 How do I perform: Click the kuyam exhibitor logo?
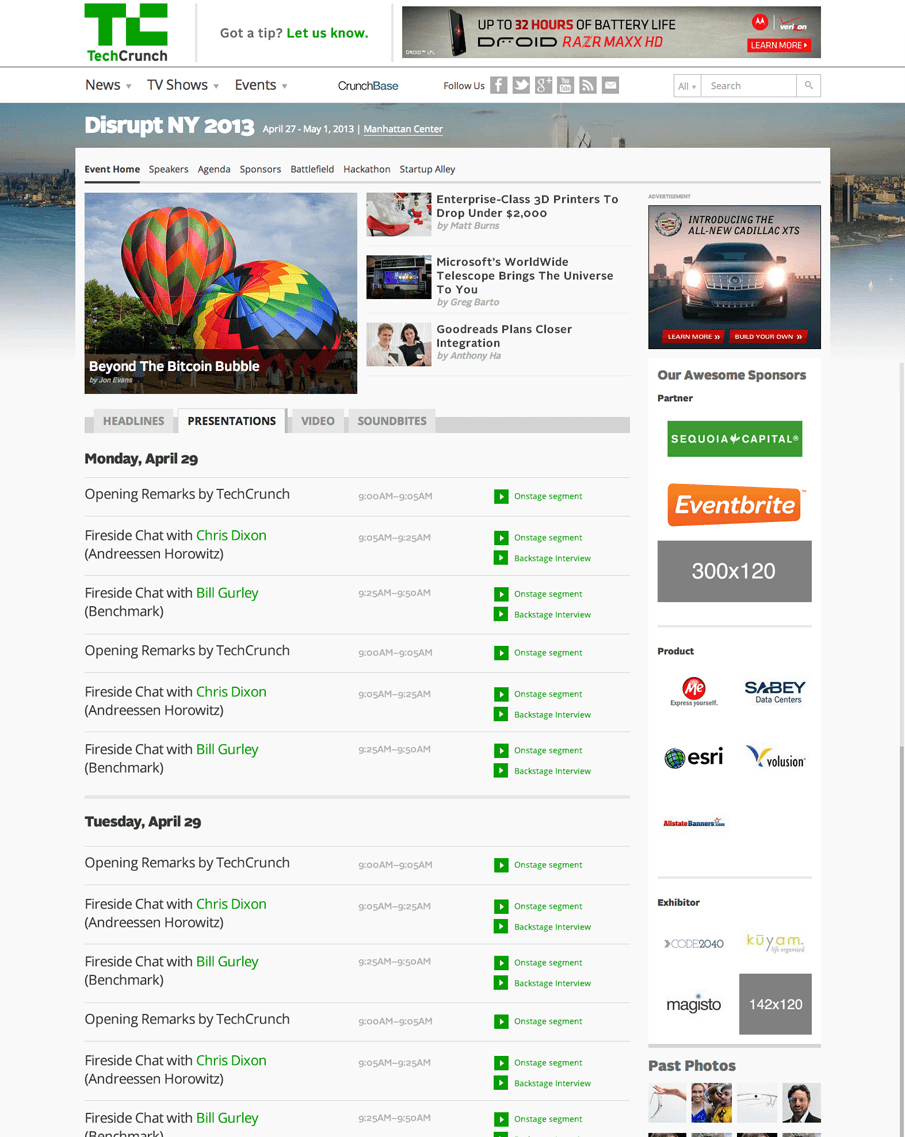click(x=775, y=942)
